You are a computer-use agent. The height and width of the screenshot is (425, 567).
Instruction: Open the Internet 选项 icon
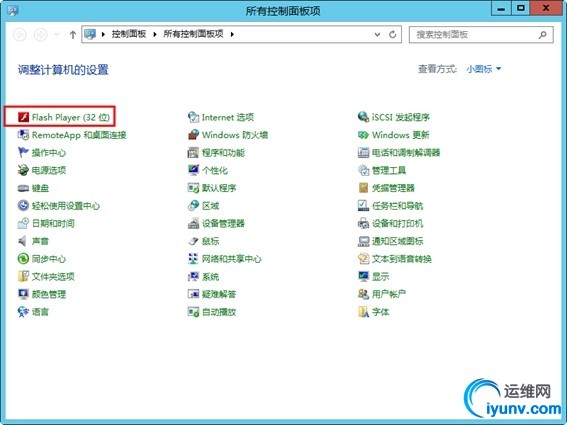tap(193, 117)
